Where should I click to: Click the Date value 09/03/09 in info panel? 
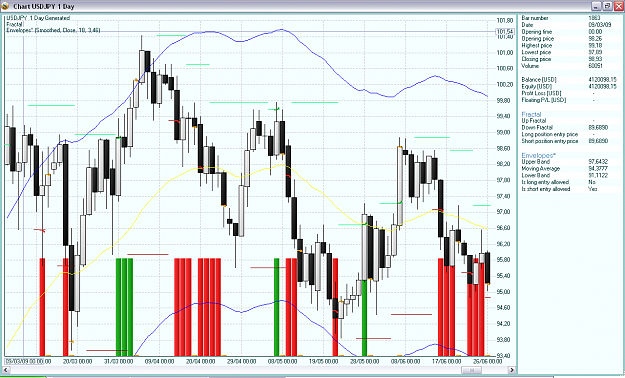pos(599,25)
